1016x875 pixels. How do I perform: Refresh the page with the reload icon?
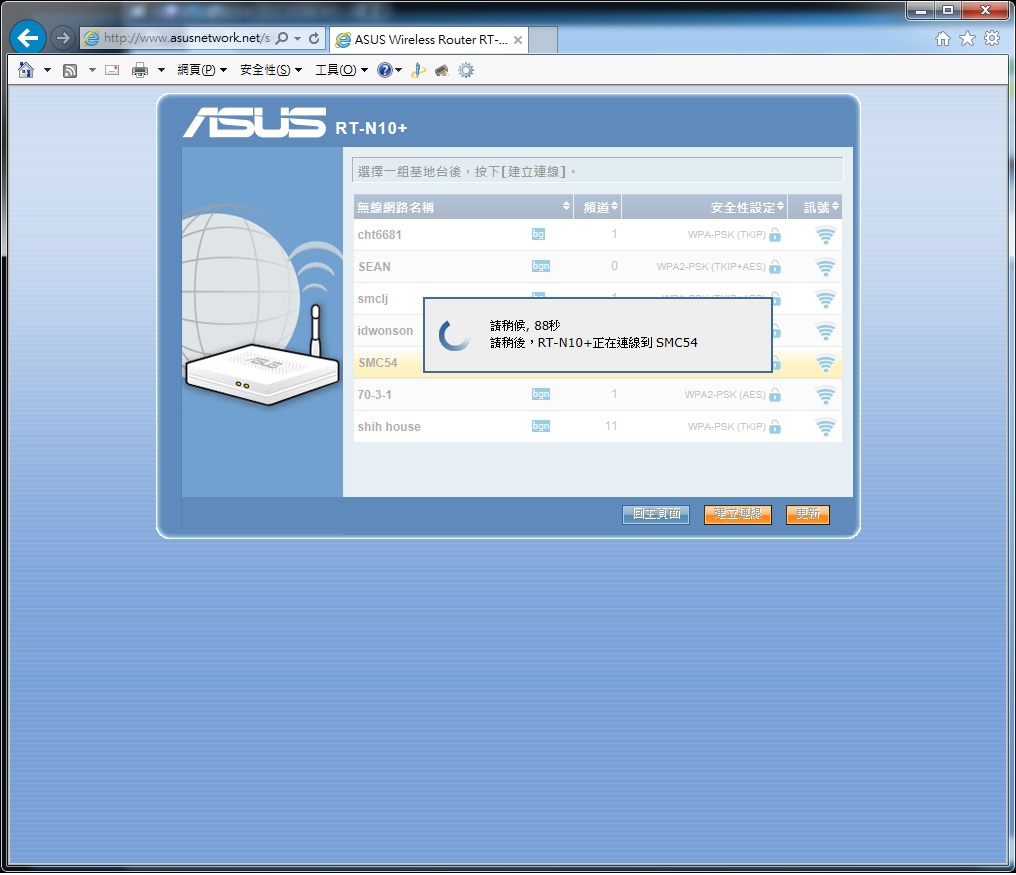pos(314,38)
